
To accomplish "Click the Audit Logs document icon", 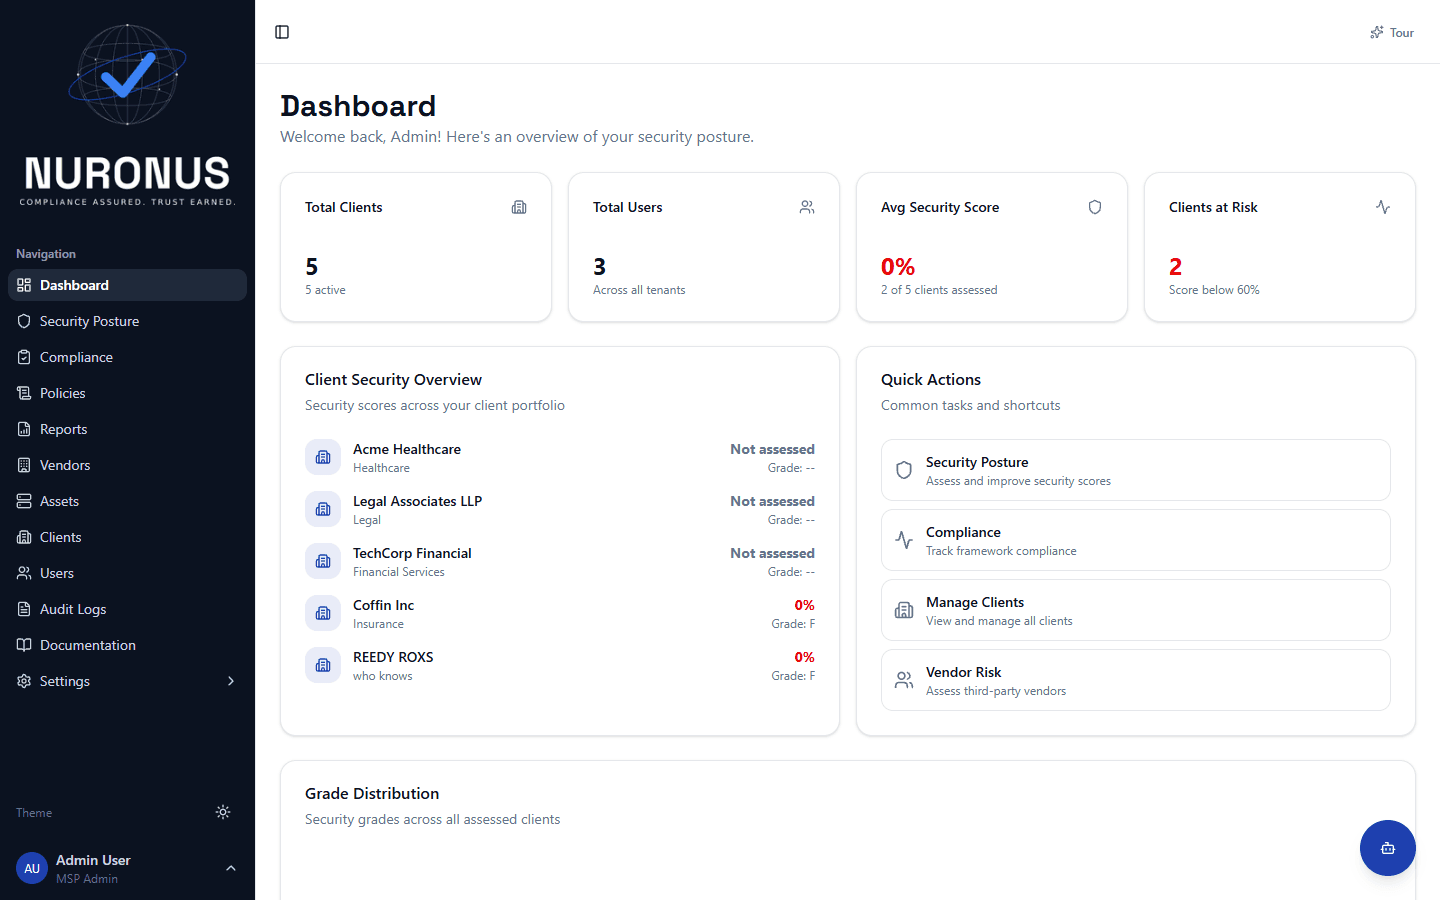I will pyautogui.click(x=24, y=609).
